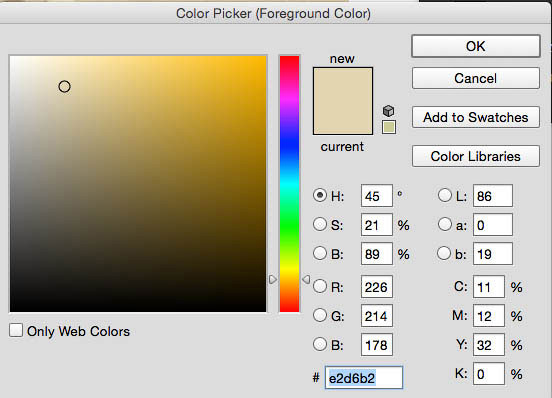Image resolution: width=552 pixels, height=398 pixels.
Task: Click the left hue slider arrow
Action: (272, 279)
